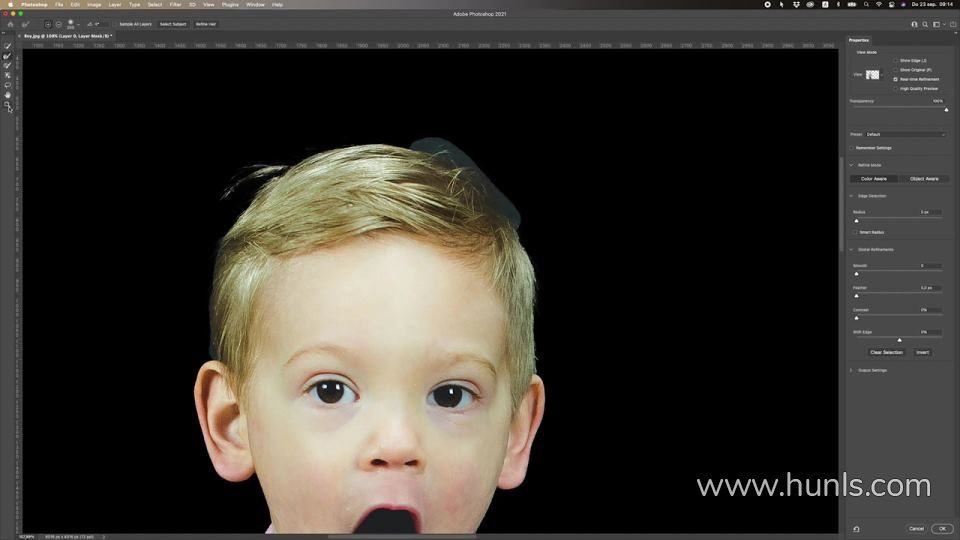Open the Control Center icon

891,4
